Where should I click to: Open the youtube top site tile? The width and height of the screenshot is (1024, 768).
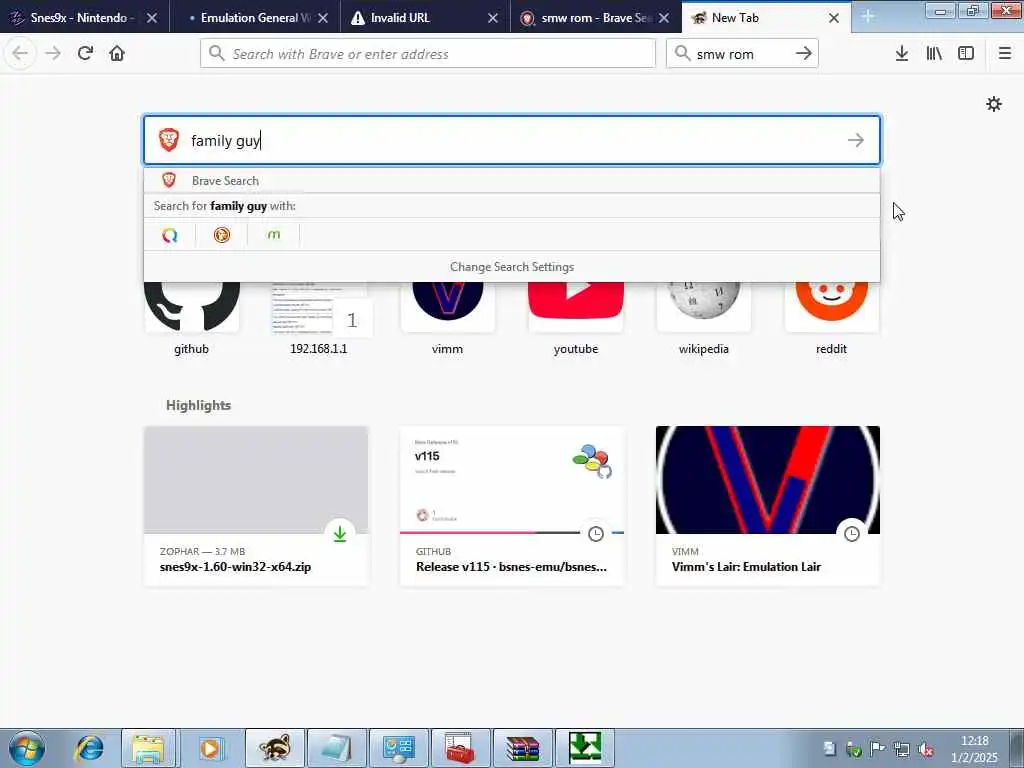[575, 318]
